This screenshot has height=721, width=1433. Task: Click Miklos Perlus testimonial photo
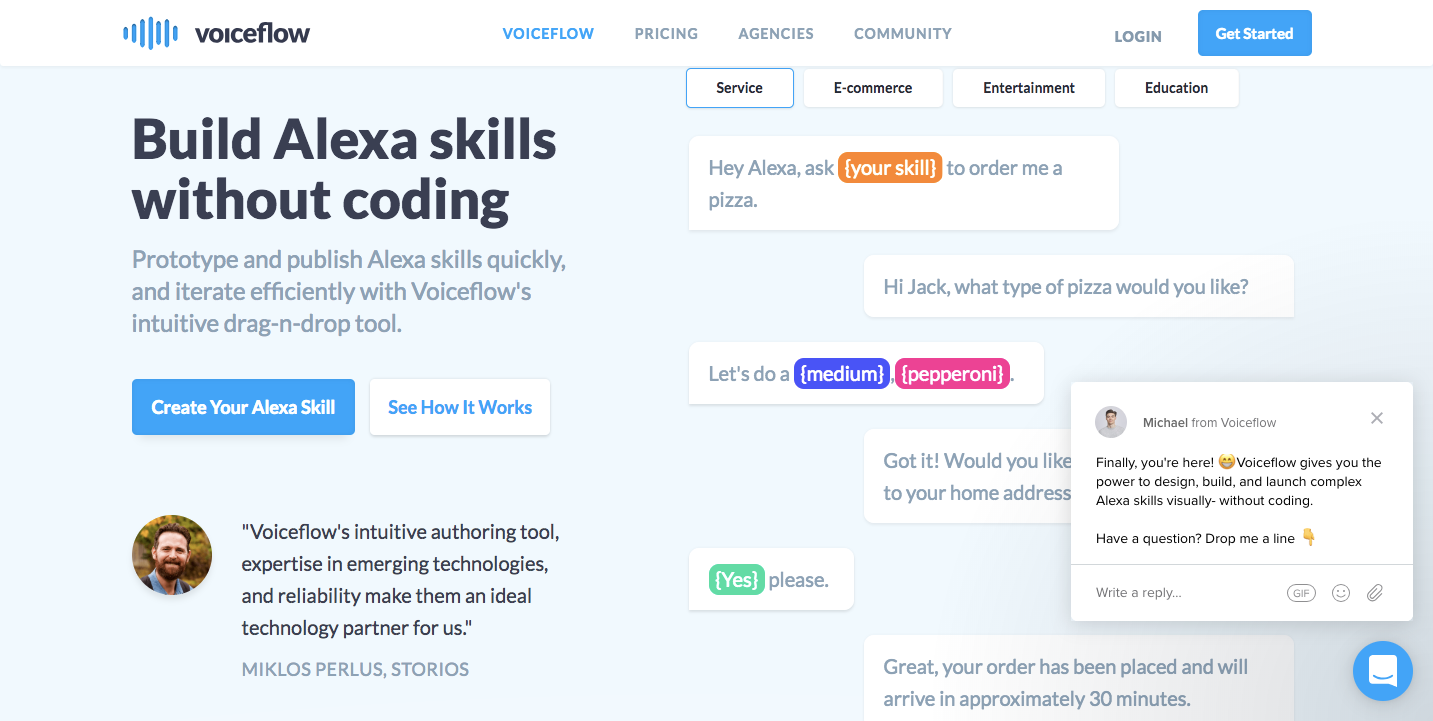pyautogui.click(x=172, y=555)
